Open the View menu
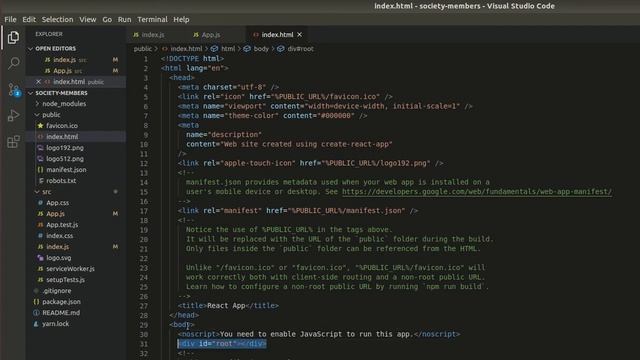Image resolution: width=640 pixels, height=360 pixels. (87, 20)
